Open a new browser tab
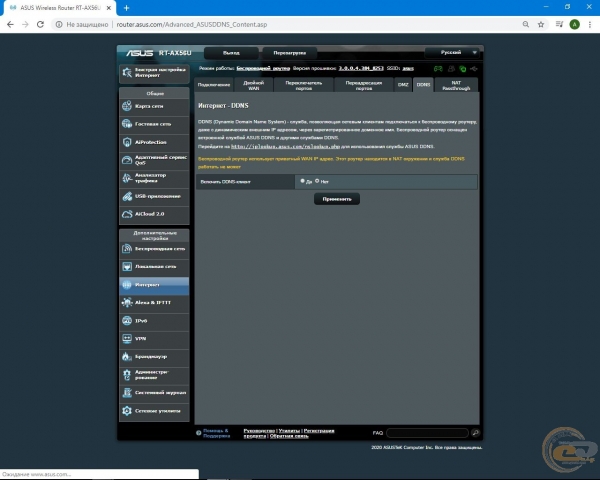Viewport: 600px width, 480px height. tap(127, 8)
